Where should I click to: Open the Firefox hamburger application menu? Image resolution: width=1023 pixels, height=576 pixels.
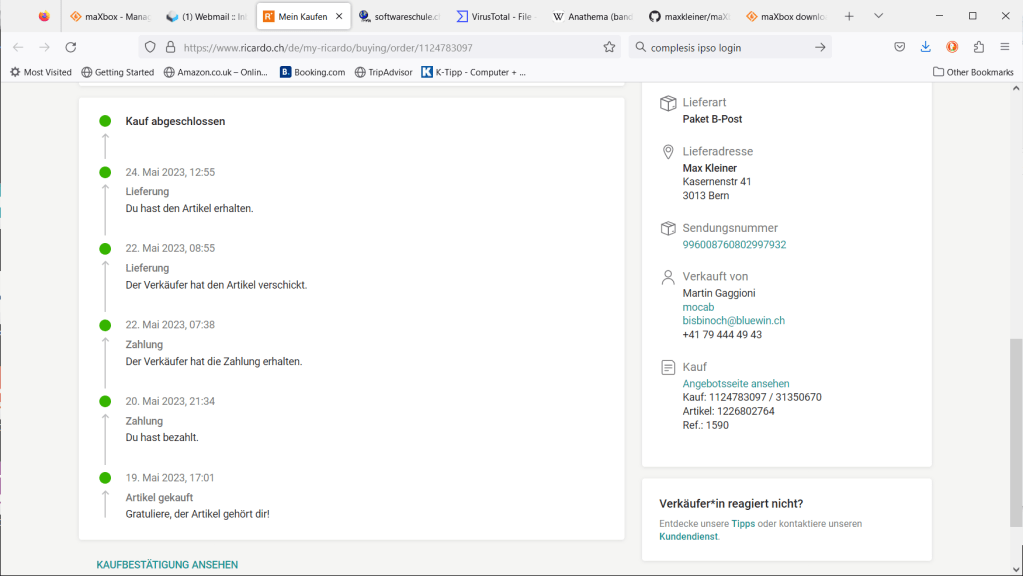click(x=1004, y=47)
